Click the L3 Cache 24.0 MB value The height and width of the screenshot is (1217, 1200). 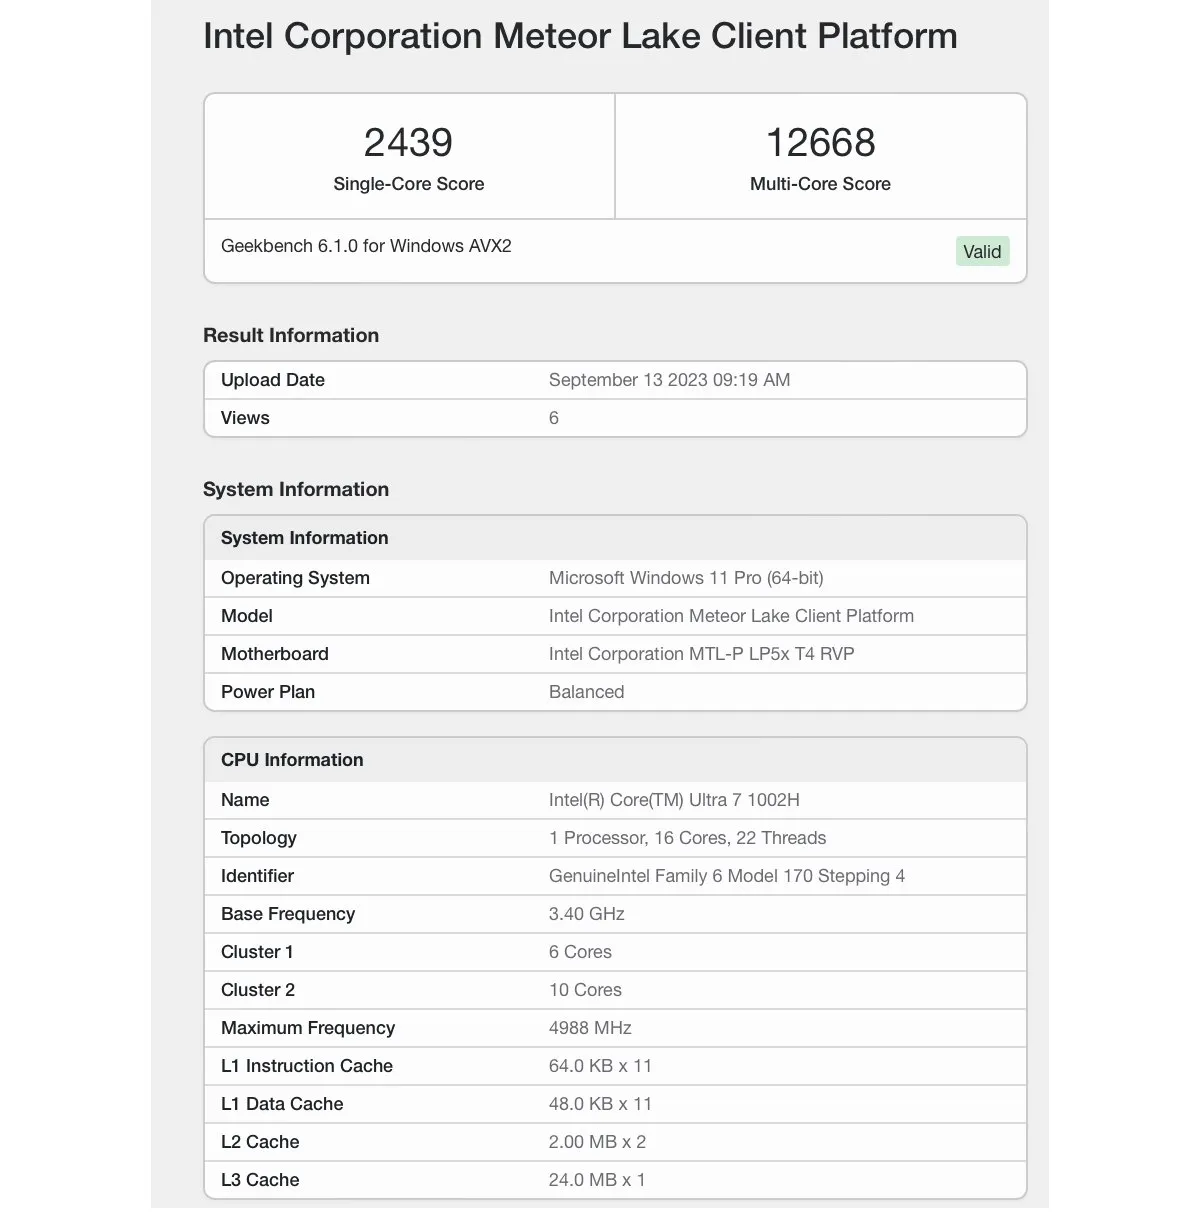click(597, 1180)
